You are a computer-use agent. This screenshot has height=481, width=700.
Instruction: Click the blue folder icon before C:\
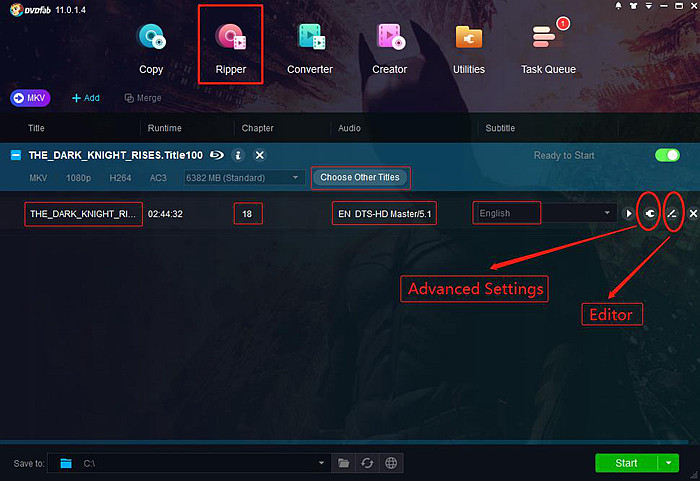tap(66, 463)
